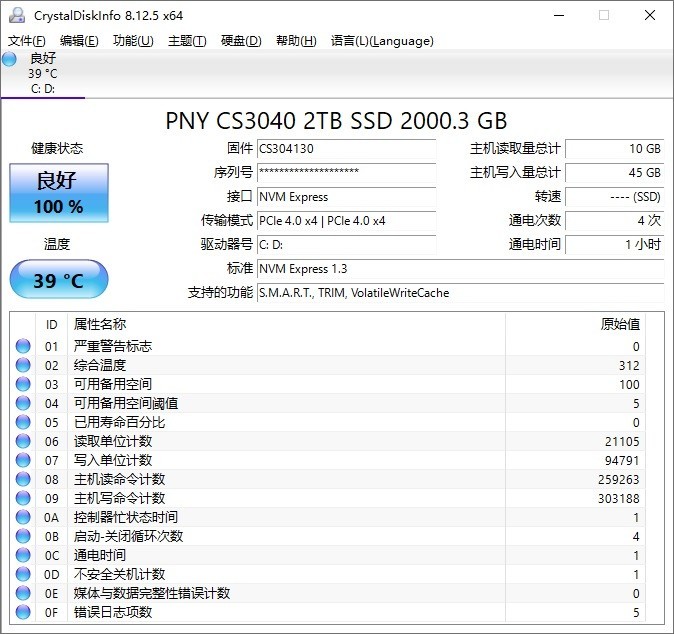Click status orb for 07 写入单位计数
The width and height of the screenshot is (674, 634).
click(x=23, y=460)
